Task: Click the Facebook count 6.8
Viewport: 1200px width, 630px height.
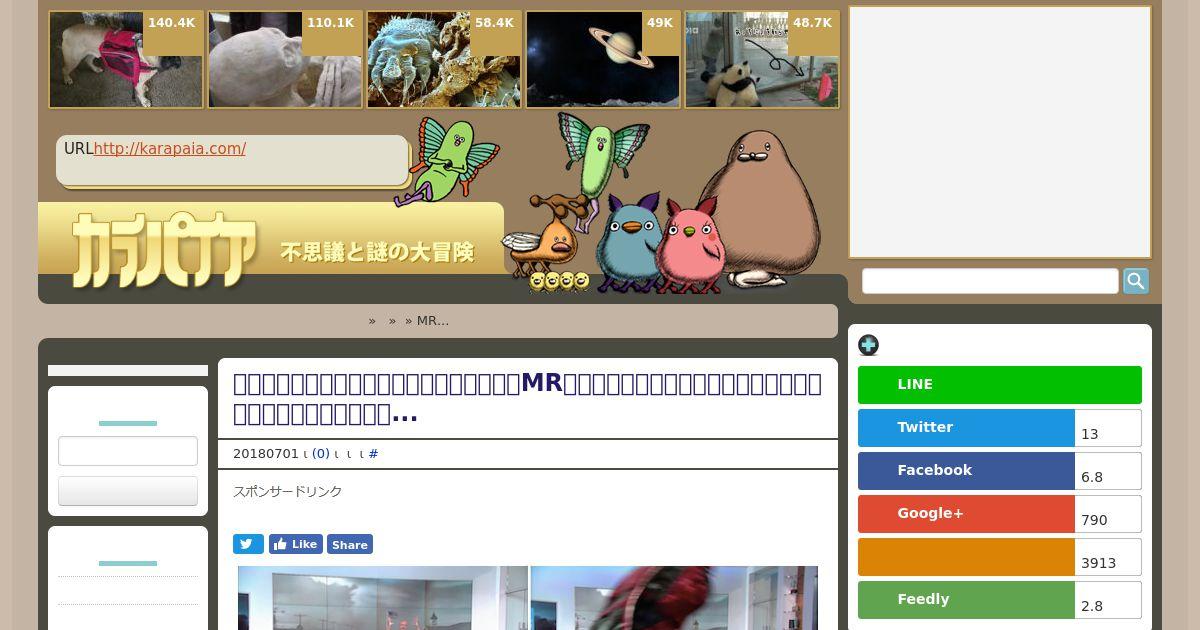Action: [1108, 471]
